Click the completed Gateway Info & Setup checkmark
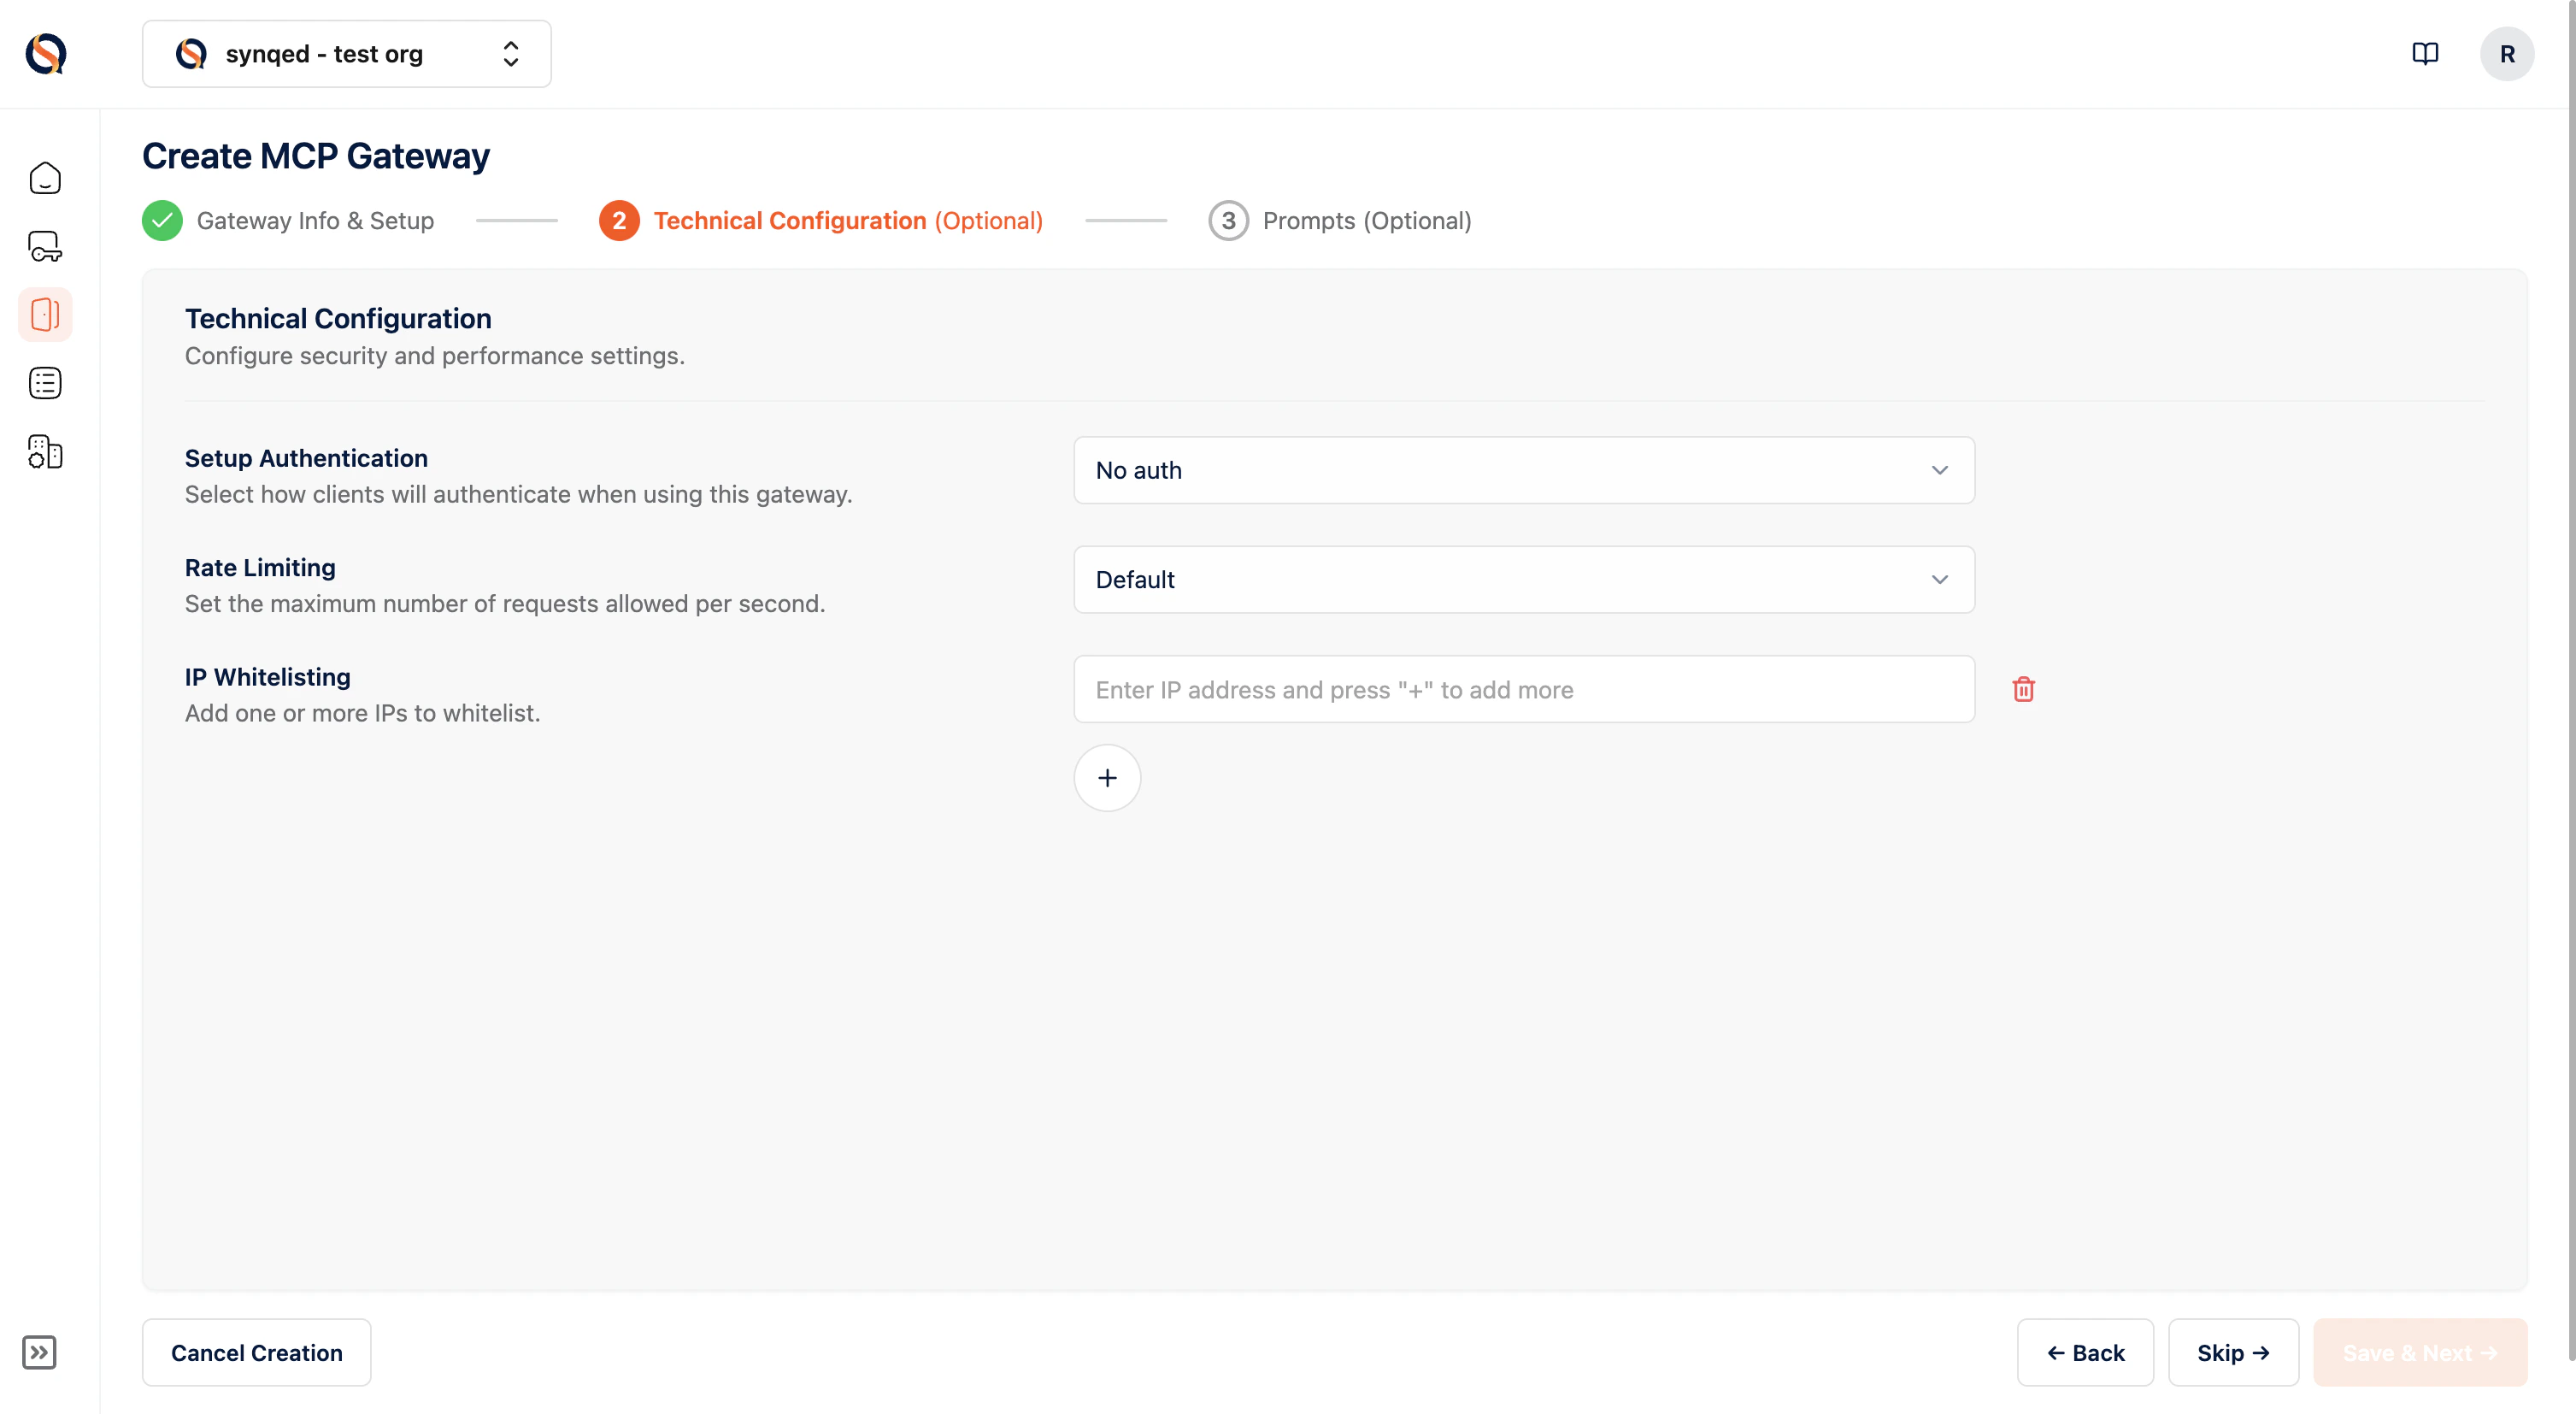This screenshot has height=1414, width=2576. (x=162, y=220)
